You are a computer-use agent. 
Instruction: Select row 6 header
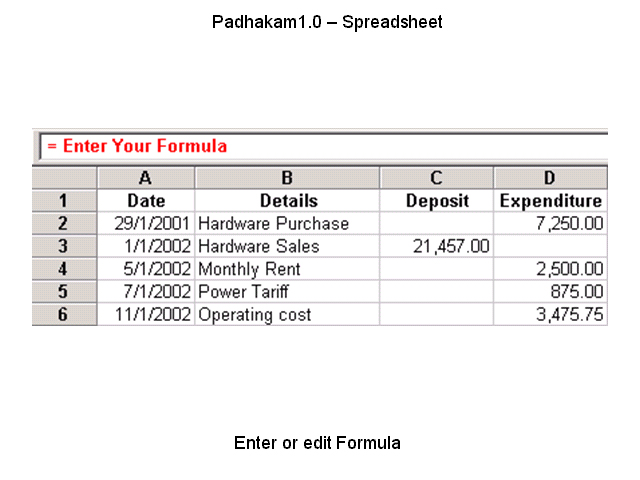coord(64,314)
